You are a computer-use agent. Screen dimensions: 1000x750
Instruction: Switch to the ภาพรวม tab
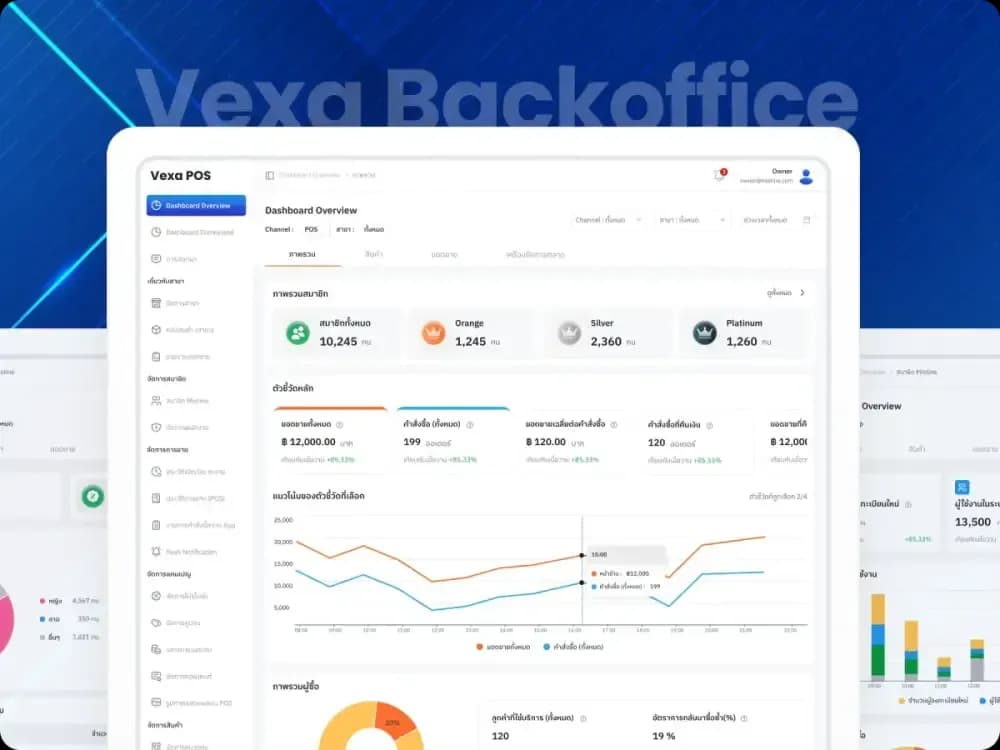302,254
